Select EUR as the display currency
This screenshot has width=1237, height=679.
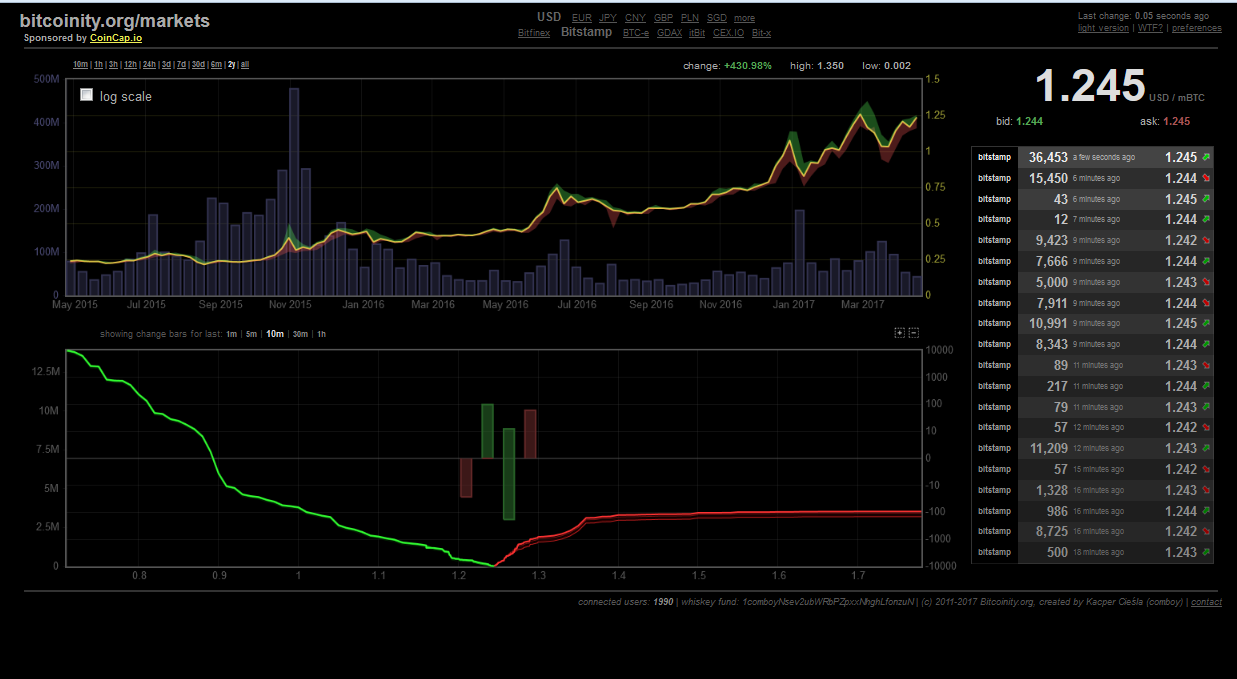pyautogui.click(x=581, y=17)
